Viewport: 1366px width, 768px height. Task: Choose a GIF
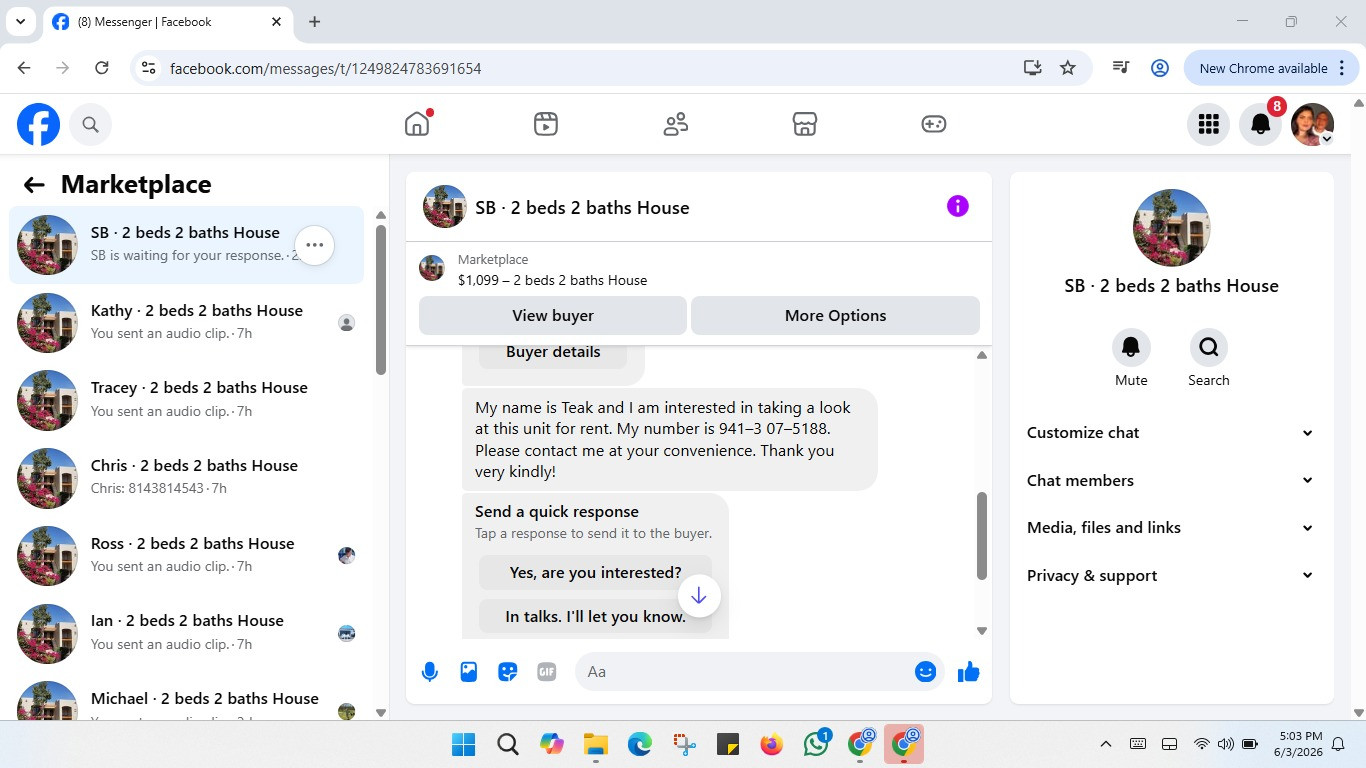547,672
